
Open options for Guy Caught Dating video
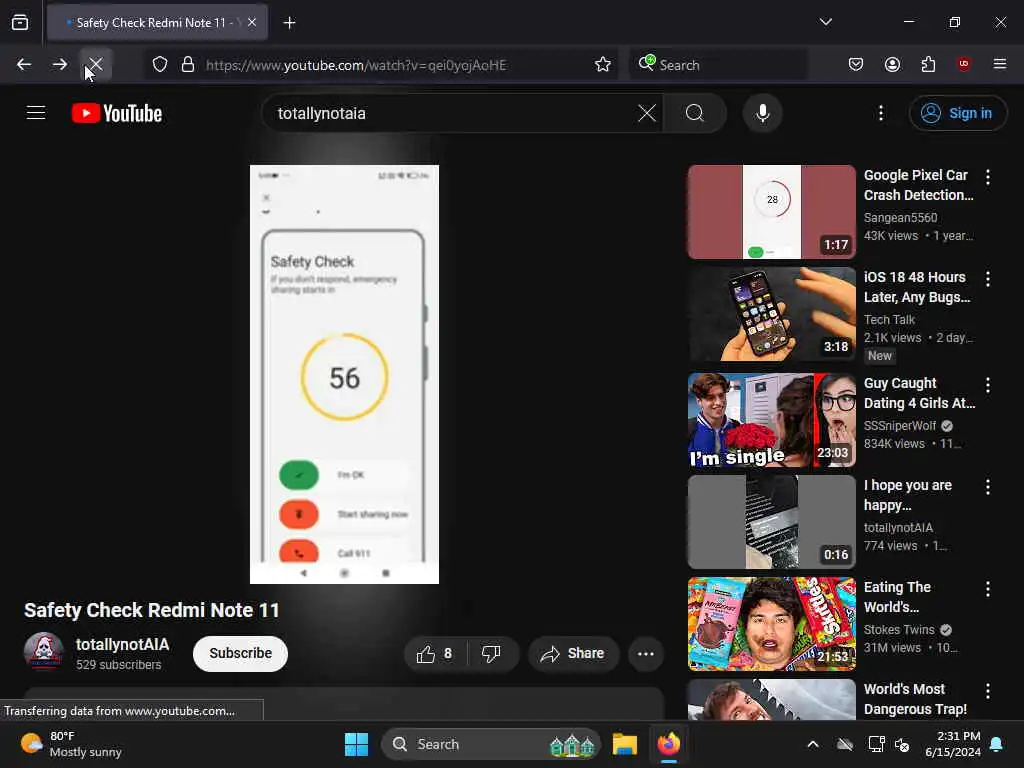pyautogui.click(x=988, y=385)
